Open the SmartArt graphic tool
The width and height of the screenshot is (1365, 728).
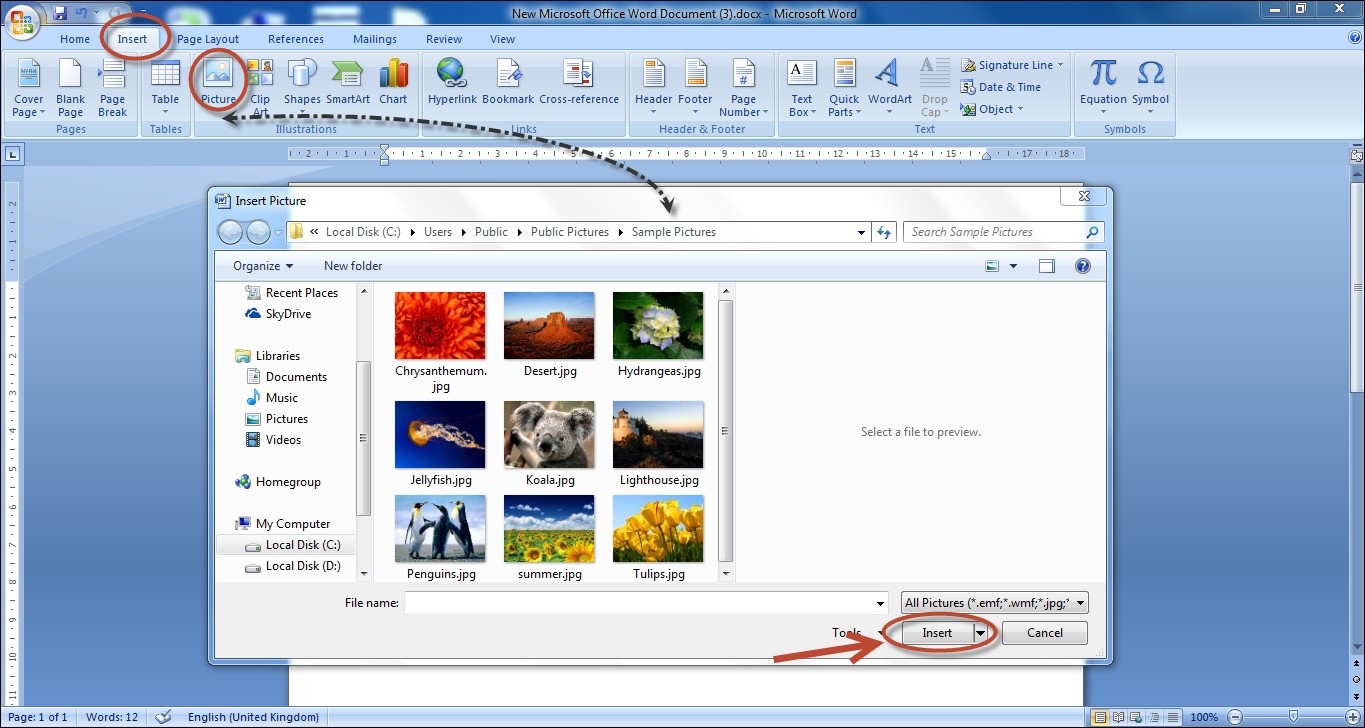[x=347, y=75]
